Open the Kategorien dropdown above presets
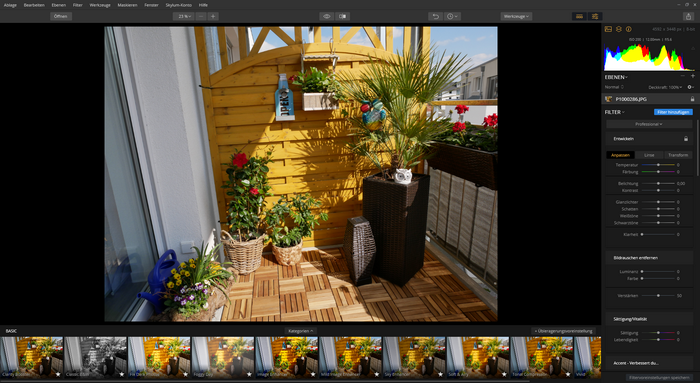 click(300, 331)
